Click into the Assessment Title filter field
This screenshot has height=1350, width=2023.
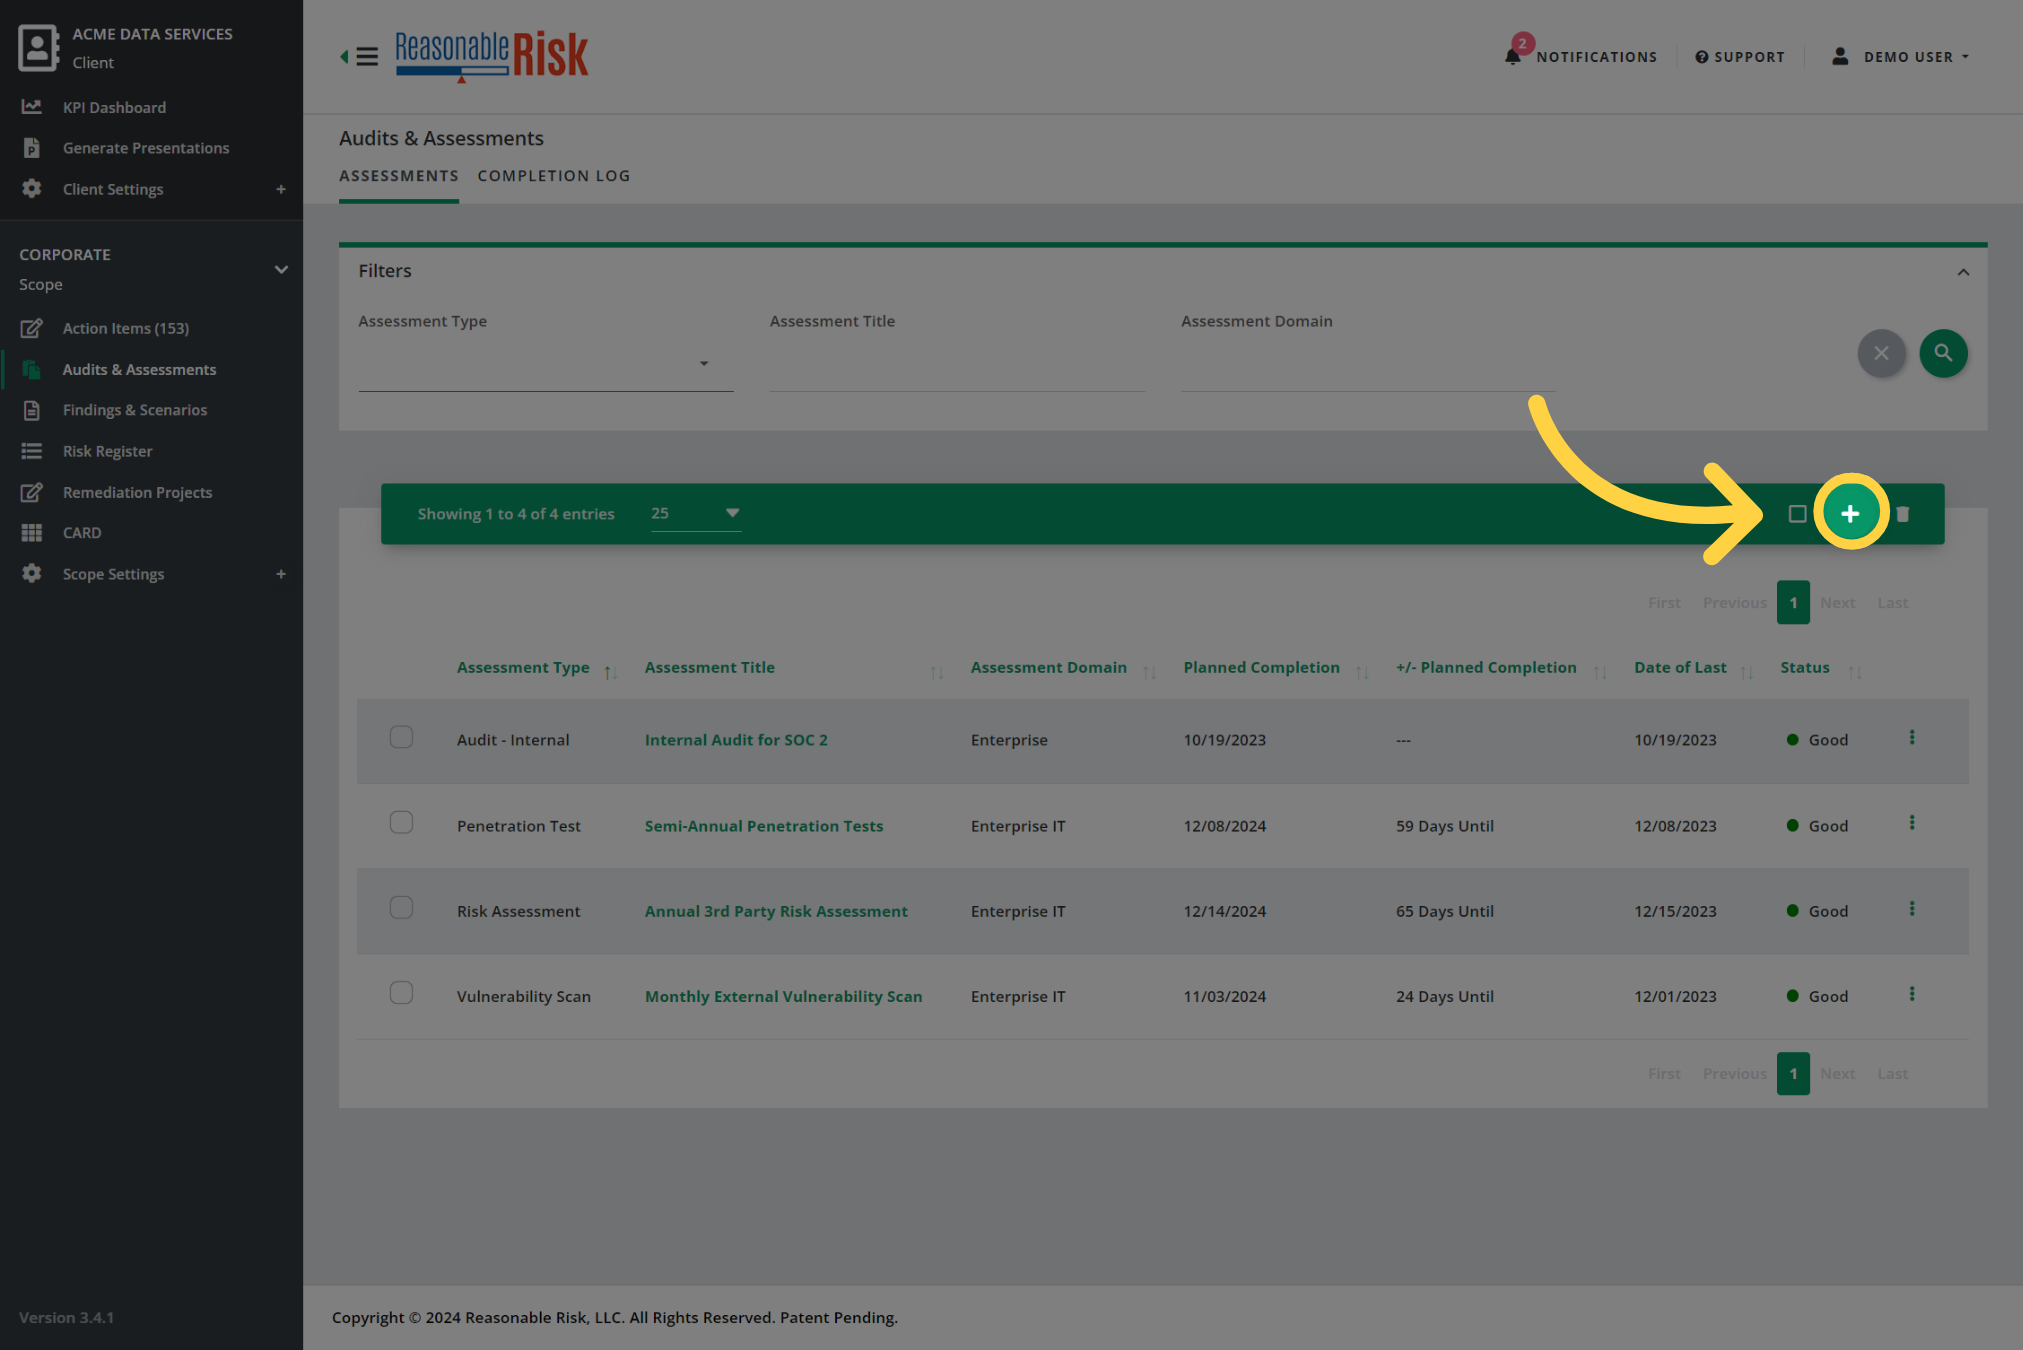pos(957,364)
